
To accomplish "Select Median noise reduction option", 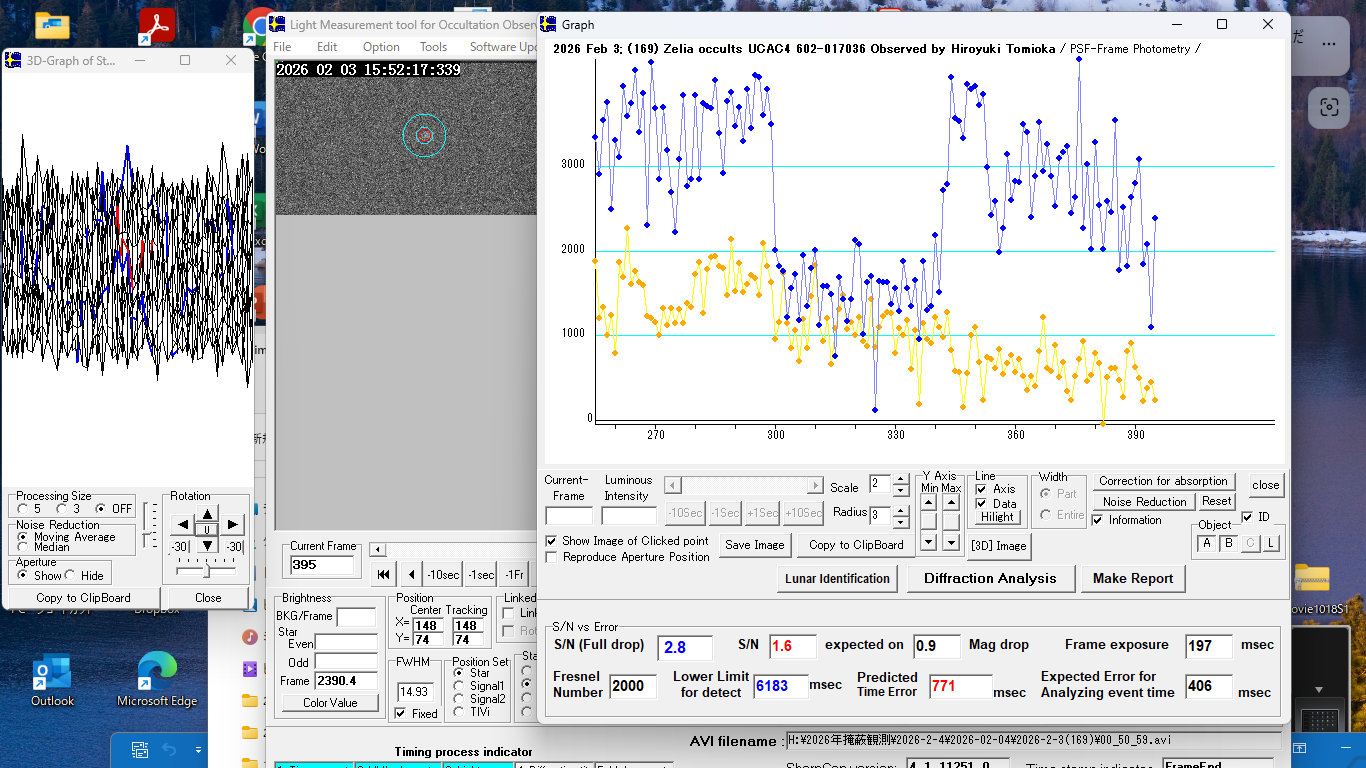I will tap(23, 547).
